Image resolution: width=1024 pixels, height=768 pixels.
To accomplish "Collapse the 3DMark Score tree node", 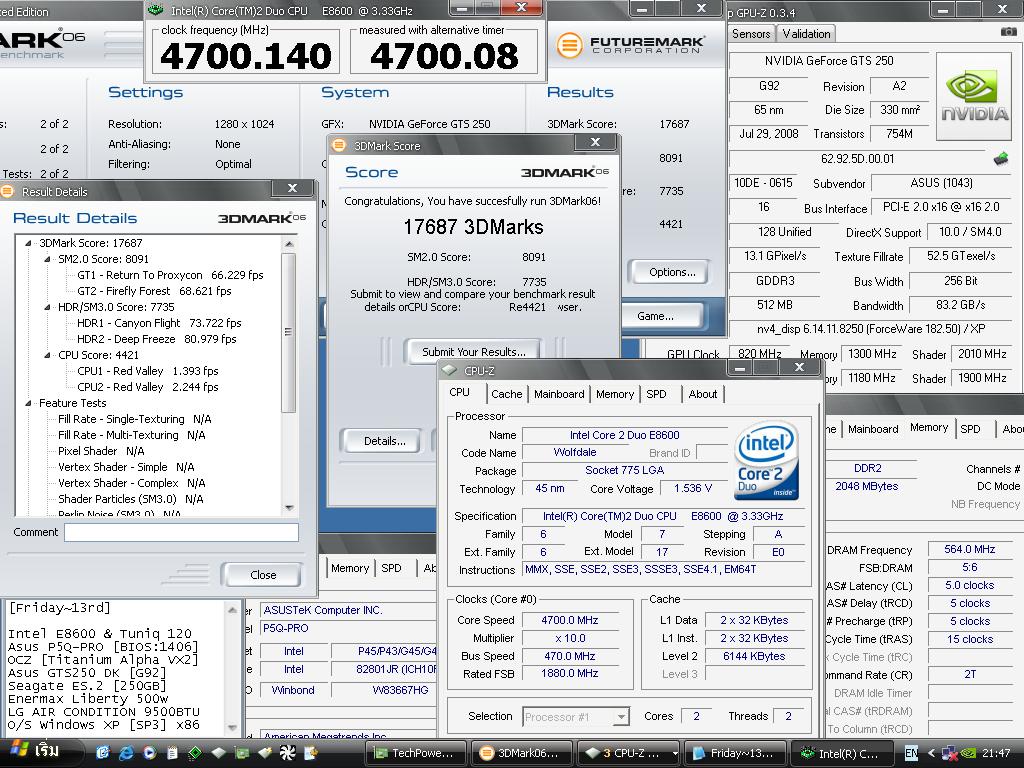I will tap(29, 243).
